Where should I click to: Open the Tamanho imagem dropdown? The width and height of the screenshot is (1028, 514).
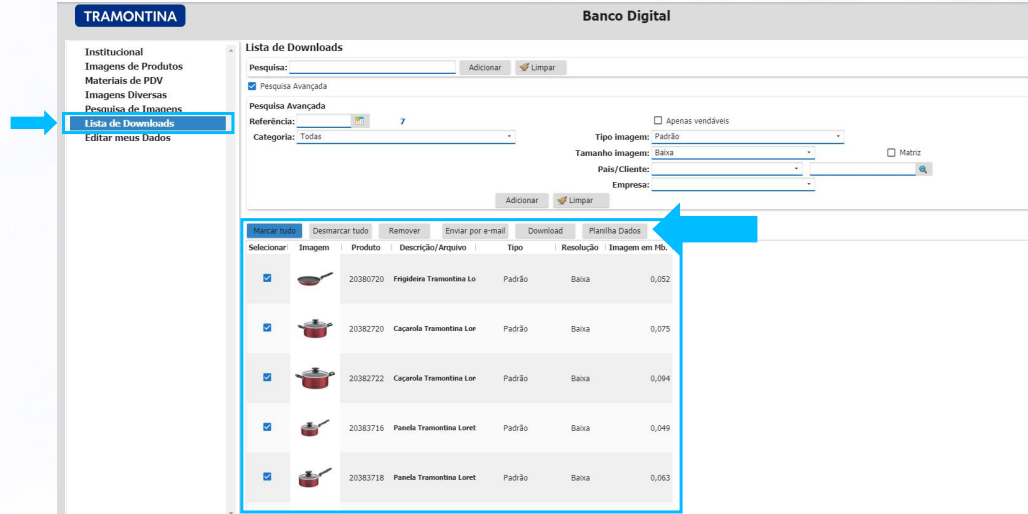pos(733,153)
